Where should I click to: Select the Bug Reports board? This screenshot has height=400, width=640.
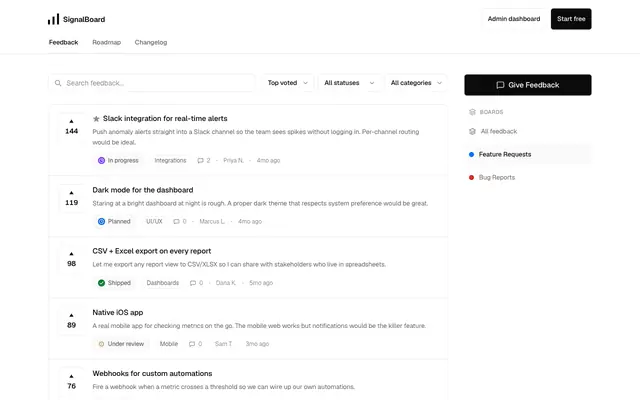(x=528, y=177)
